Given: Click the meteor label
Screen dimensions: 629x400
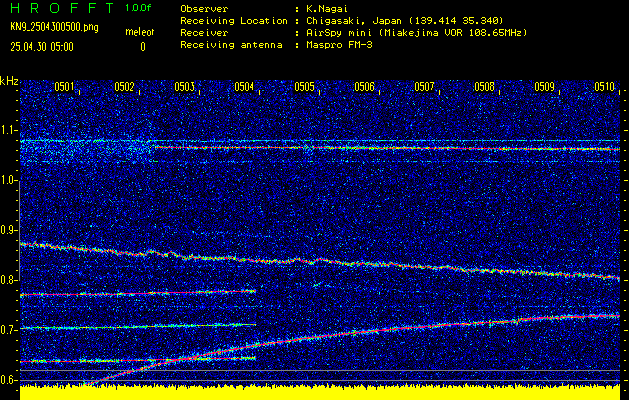Looking at the screenshot, I should coord(140,32).
